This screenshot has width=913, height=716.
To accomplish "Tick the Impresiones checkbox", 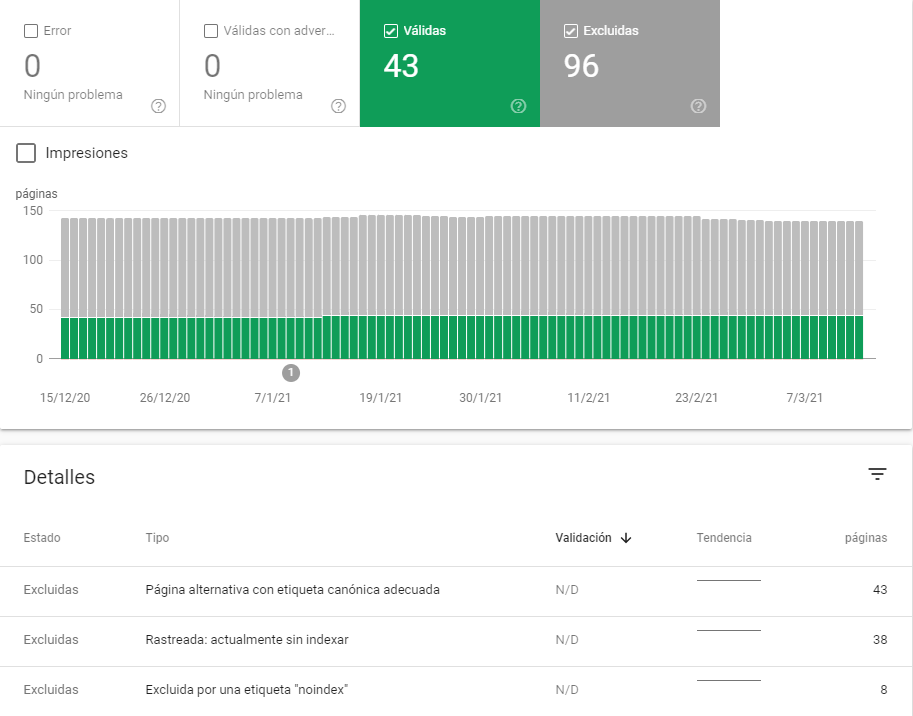I will click(x=26, y=153).
